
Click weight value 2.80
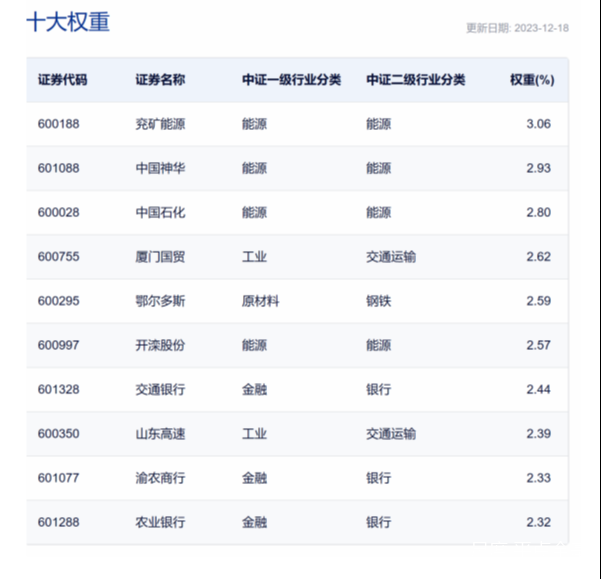538,212
